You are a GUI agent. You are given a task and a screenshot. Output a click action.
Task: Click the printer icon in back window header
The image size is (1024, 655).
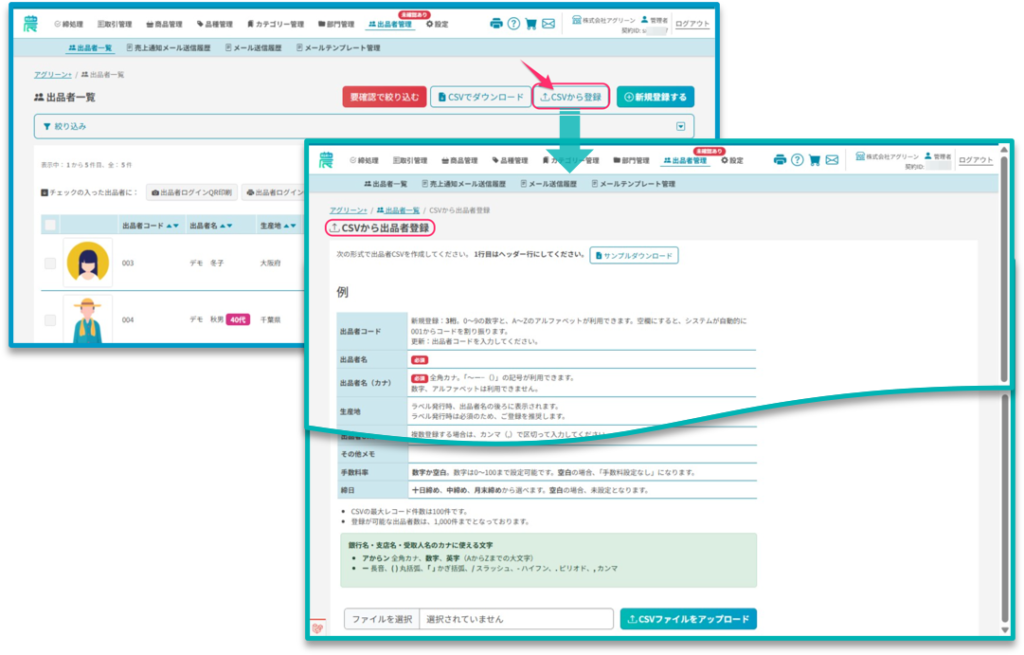(x=496, y=24)
